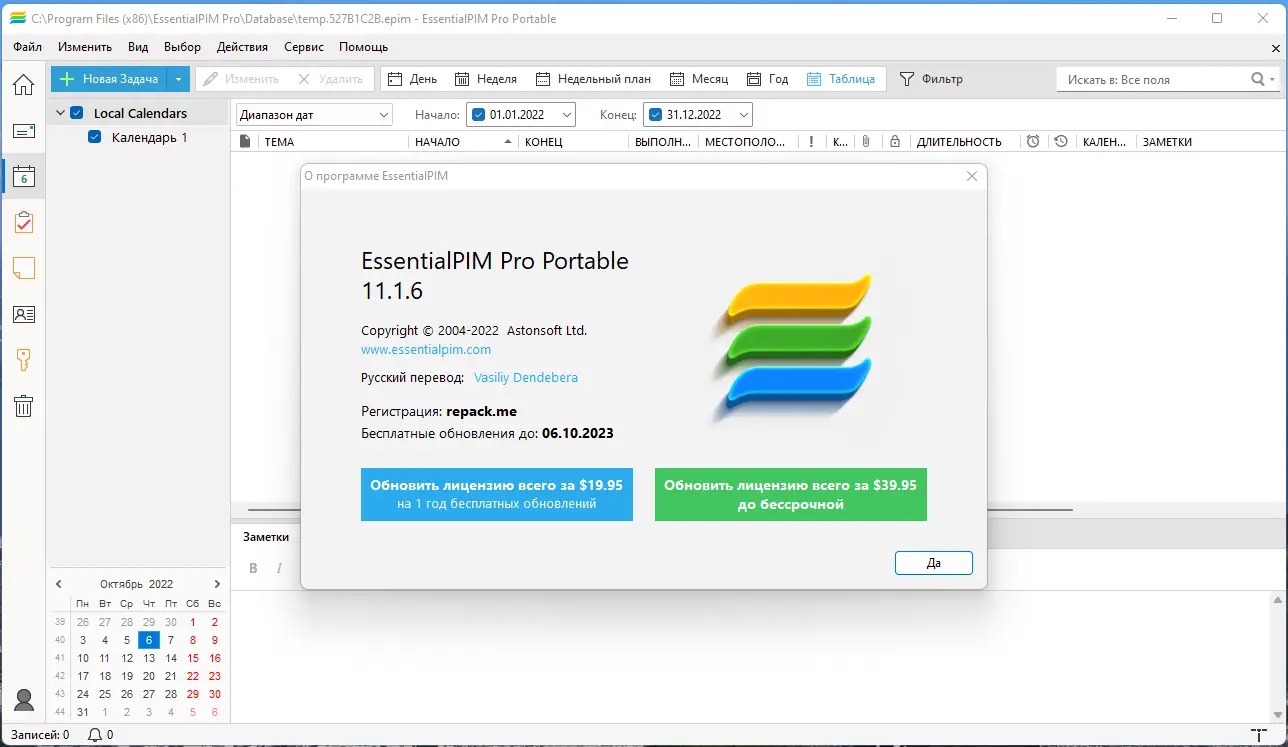Open the Диапазон дат dropdown
Image resolution: width=1288 pixels, height=747 pixels.
pos(384,114)
